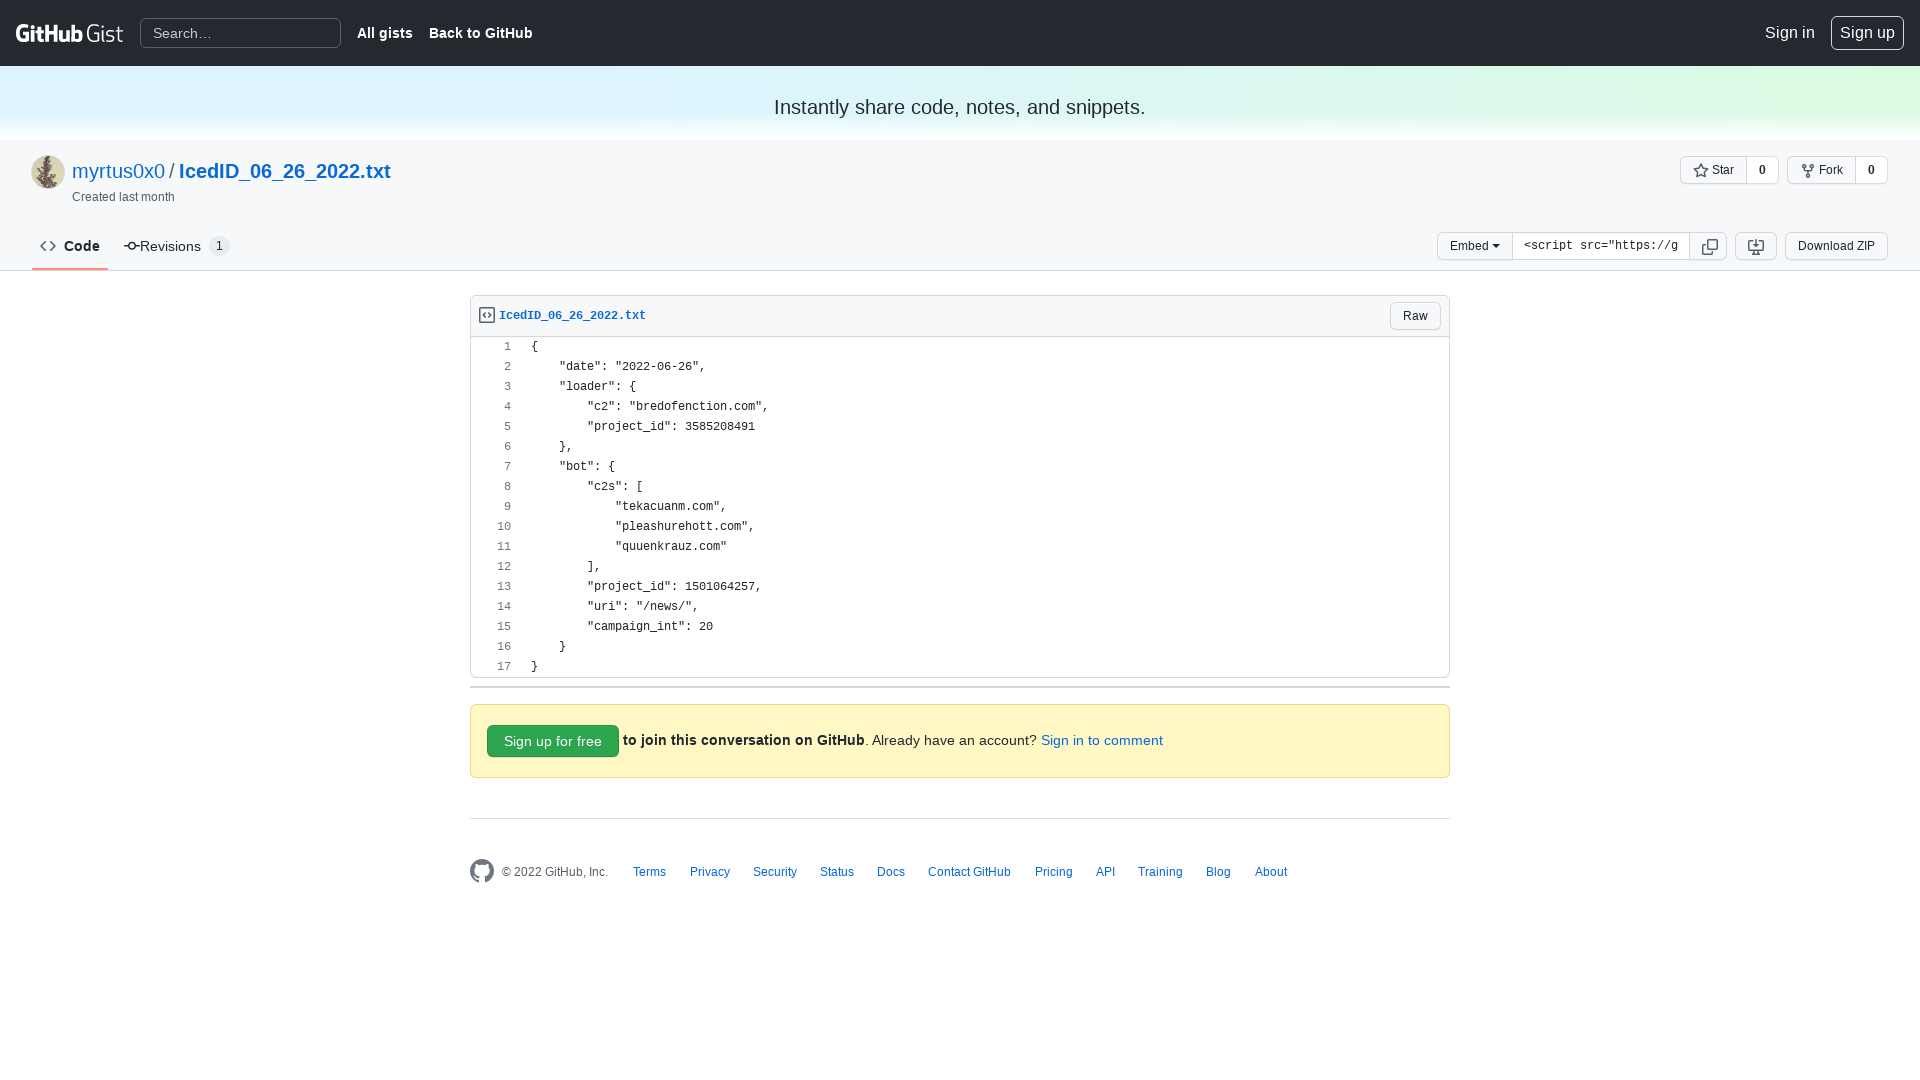Screen dimensions: 1920x1080
Task: Select the star icon to star this gist
Action: 1702,170
